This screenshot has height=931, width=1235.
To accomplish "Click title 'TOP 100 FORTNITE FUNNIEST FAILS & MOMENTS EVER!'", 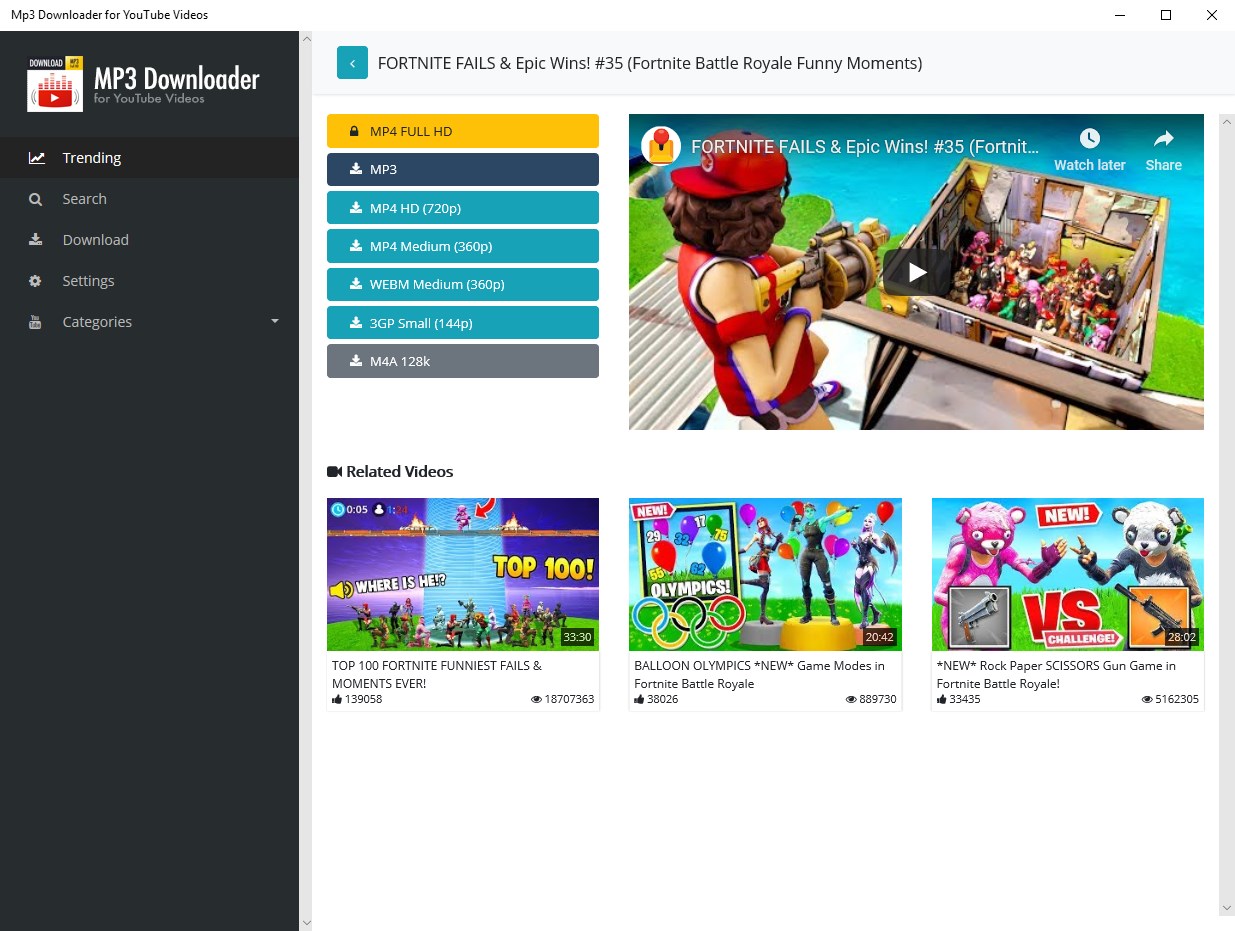I will point(437,674).
